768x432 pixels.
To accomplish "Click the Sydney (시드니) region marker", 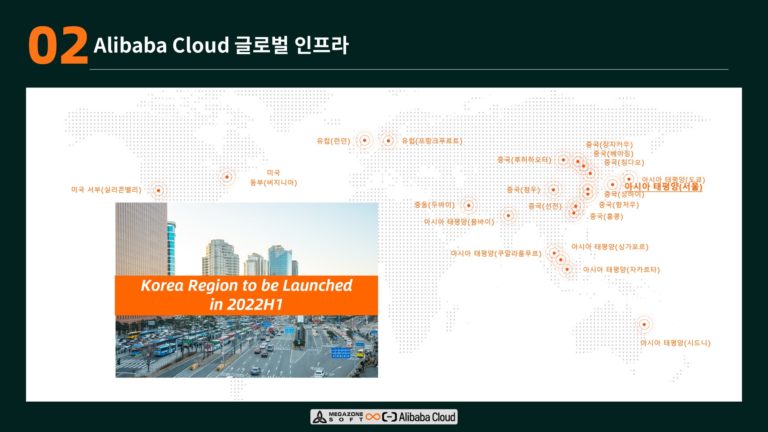I will 644,323.
